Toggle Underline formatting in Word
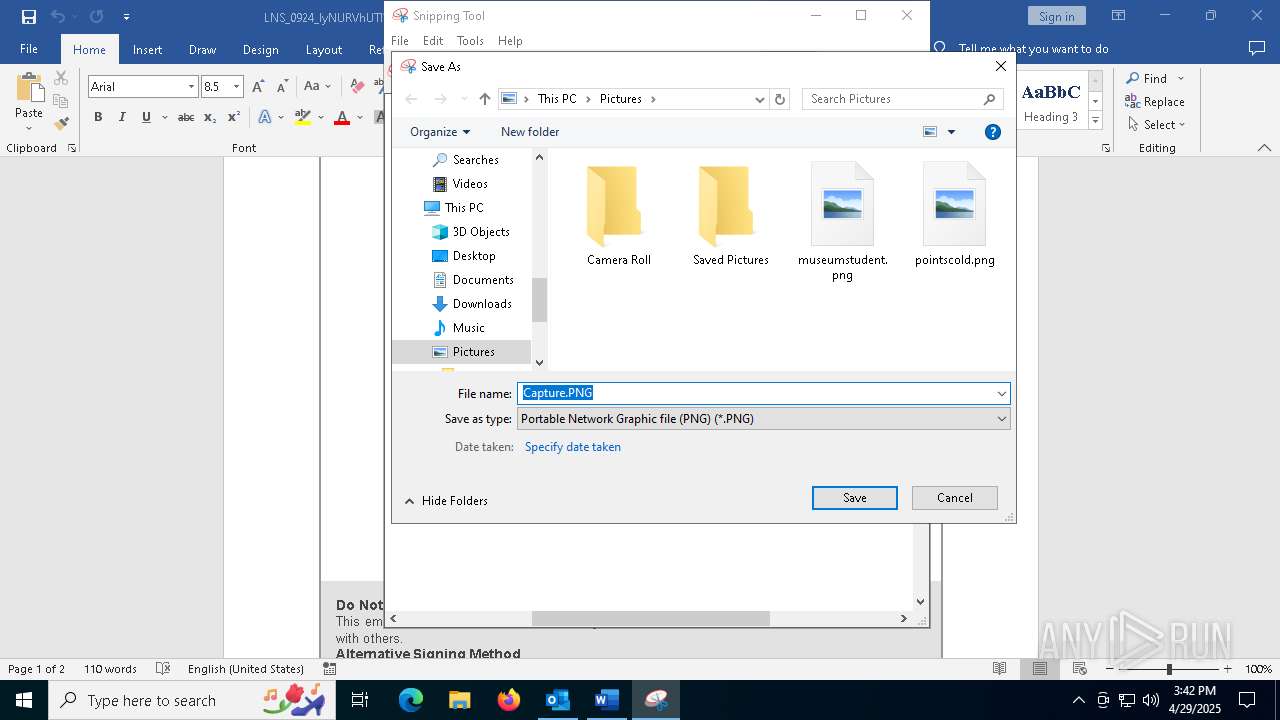Image resolution: width=1280 pixels, height=720 pixels. [146, 117]
